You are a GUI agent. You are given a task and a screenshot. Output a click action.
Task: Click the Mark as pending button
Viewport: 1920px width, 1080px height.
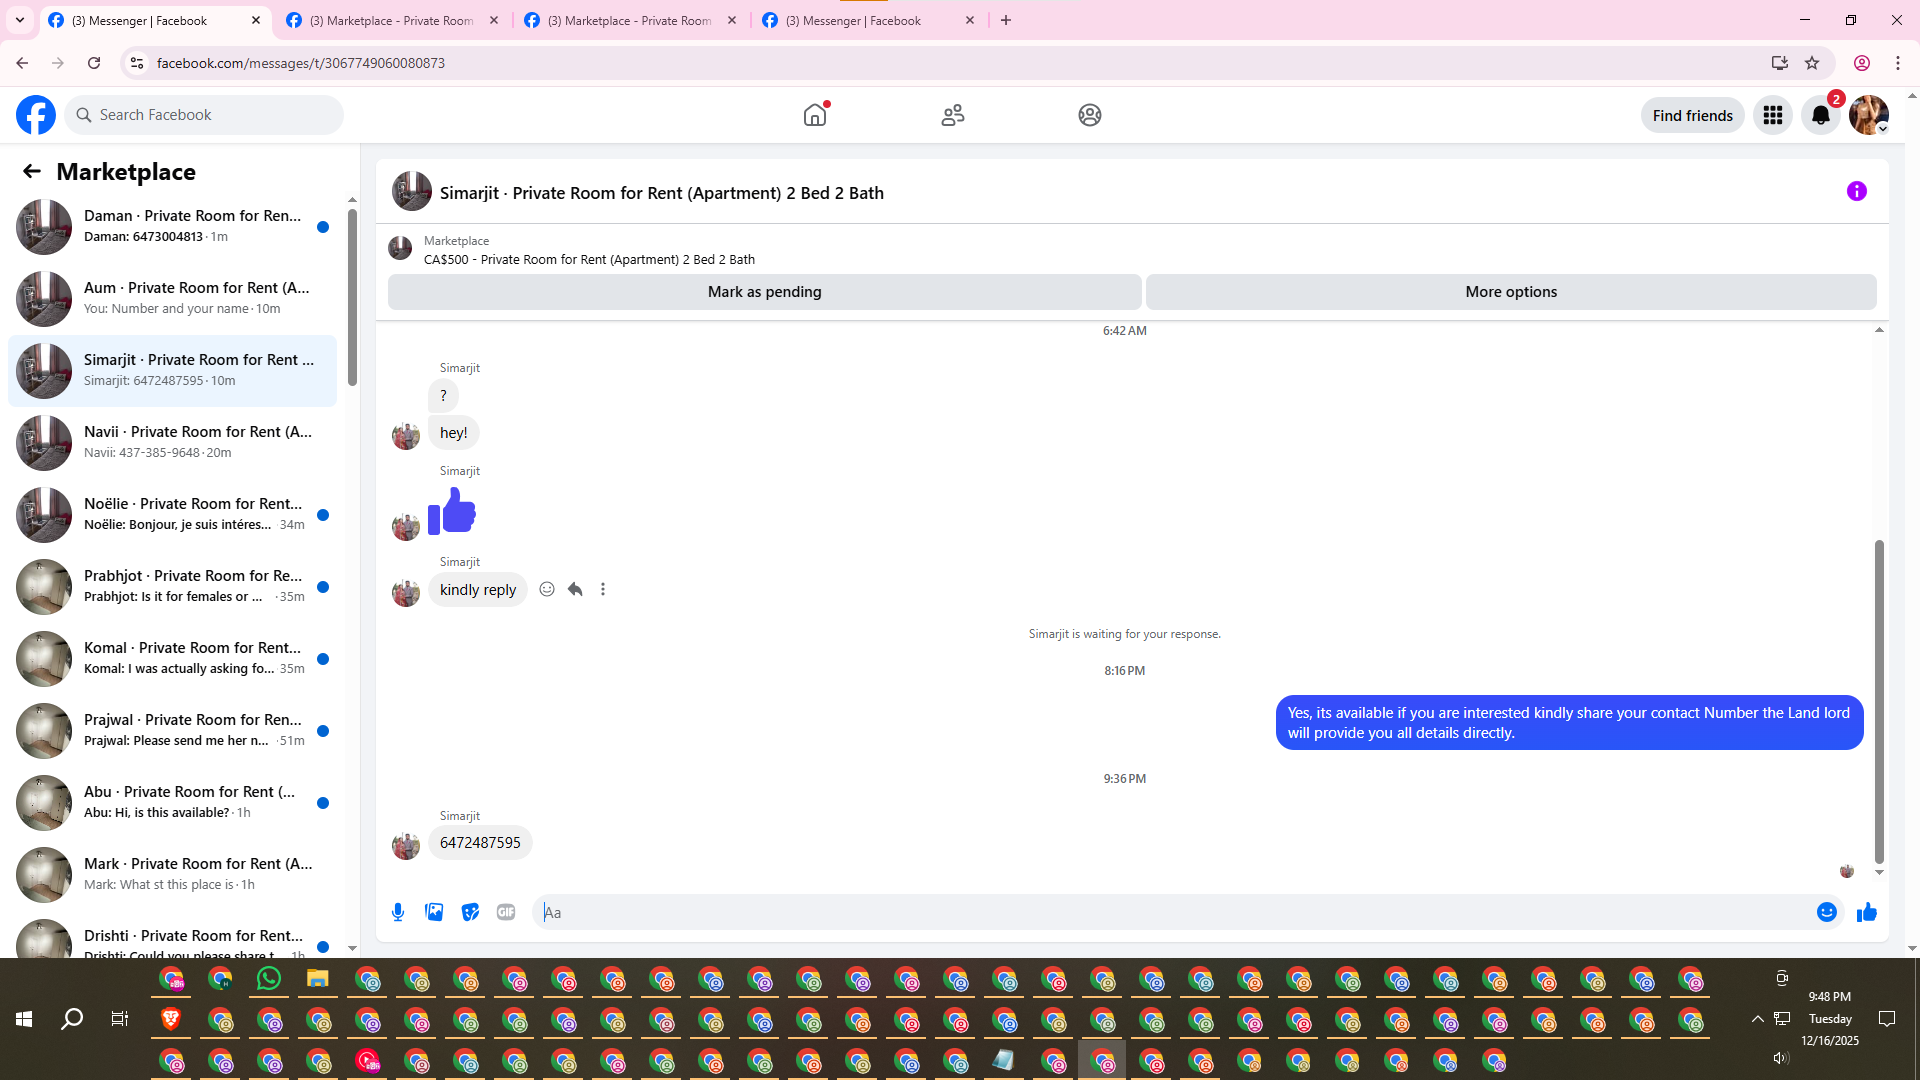765,292
